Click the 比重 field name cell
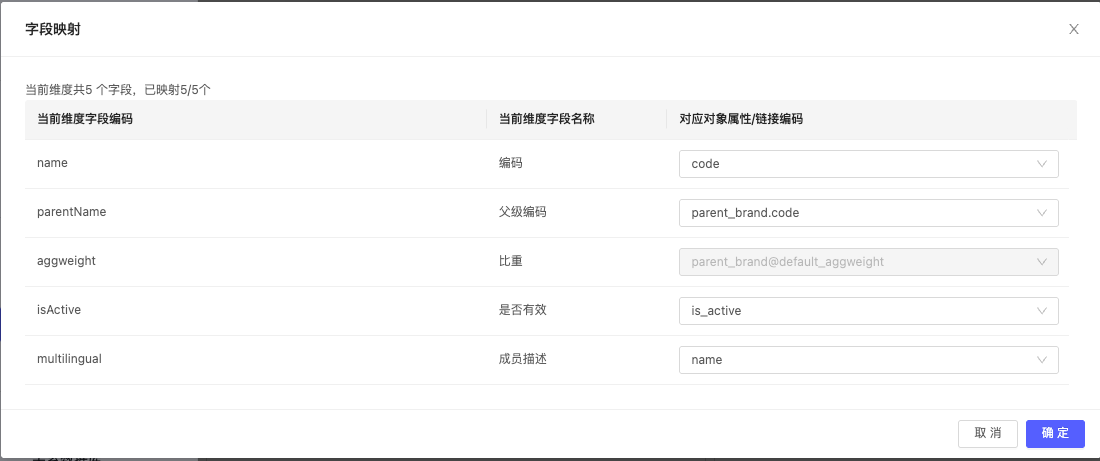The image size is (1100, 461). (511, 262)
